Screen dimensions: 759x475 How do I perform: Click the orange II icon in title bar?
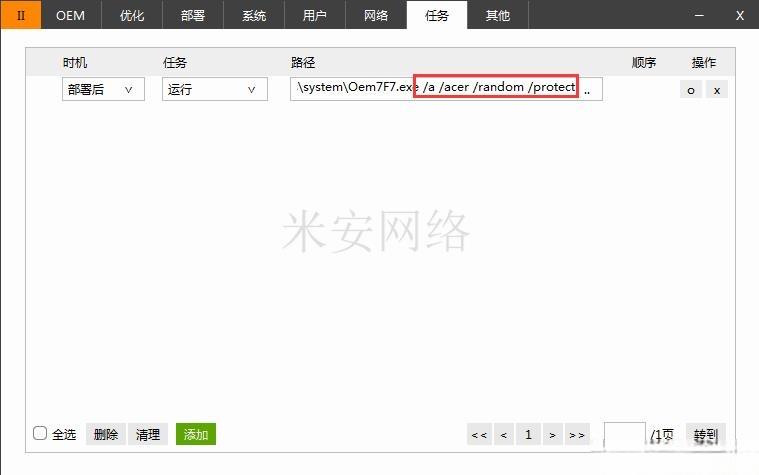[21, 15]
